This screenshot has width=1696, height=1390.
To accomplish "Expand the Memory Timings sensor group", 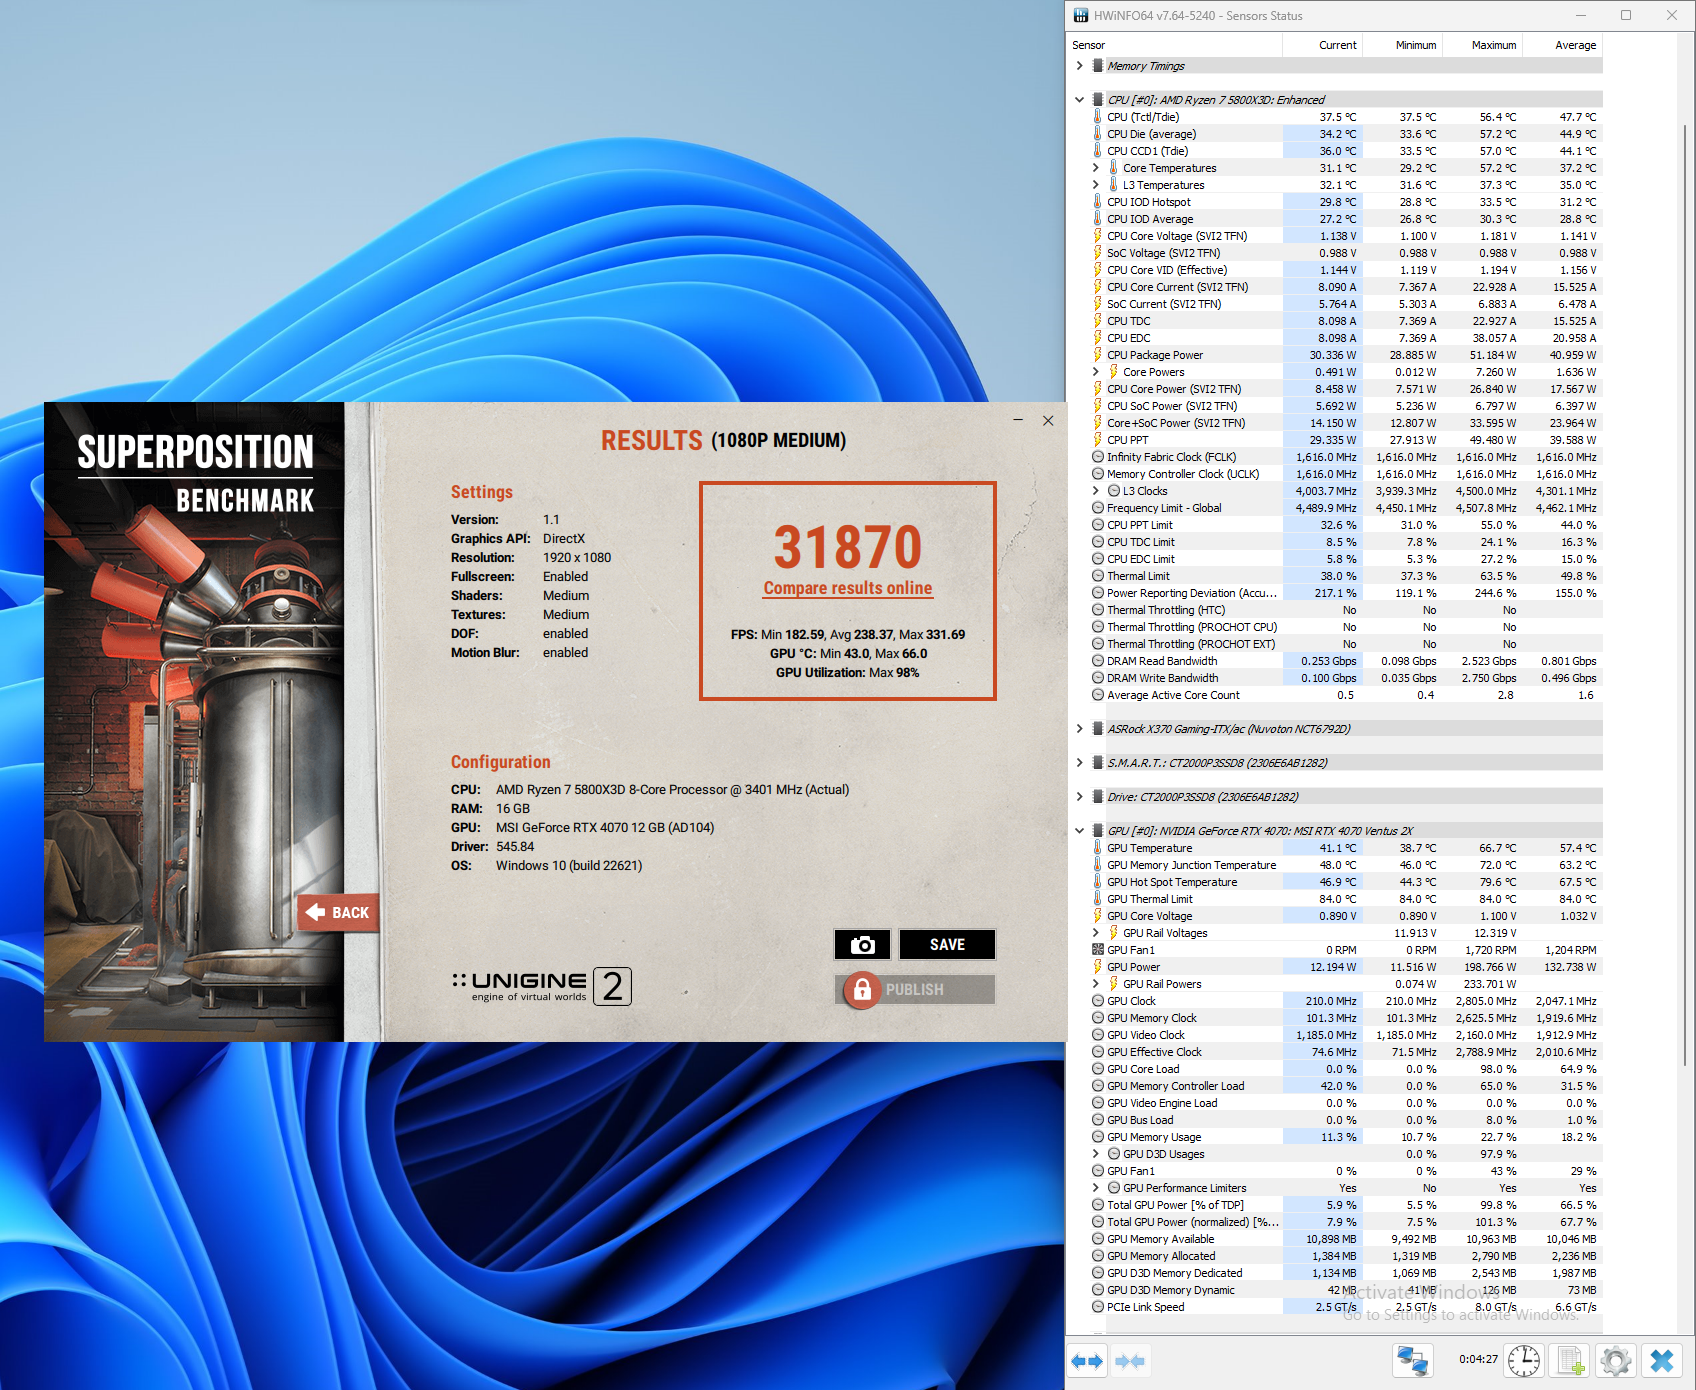I will tap(1080, 66).
